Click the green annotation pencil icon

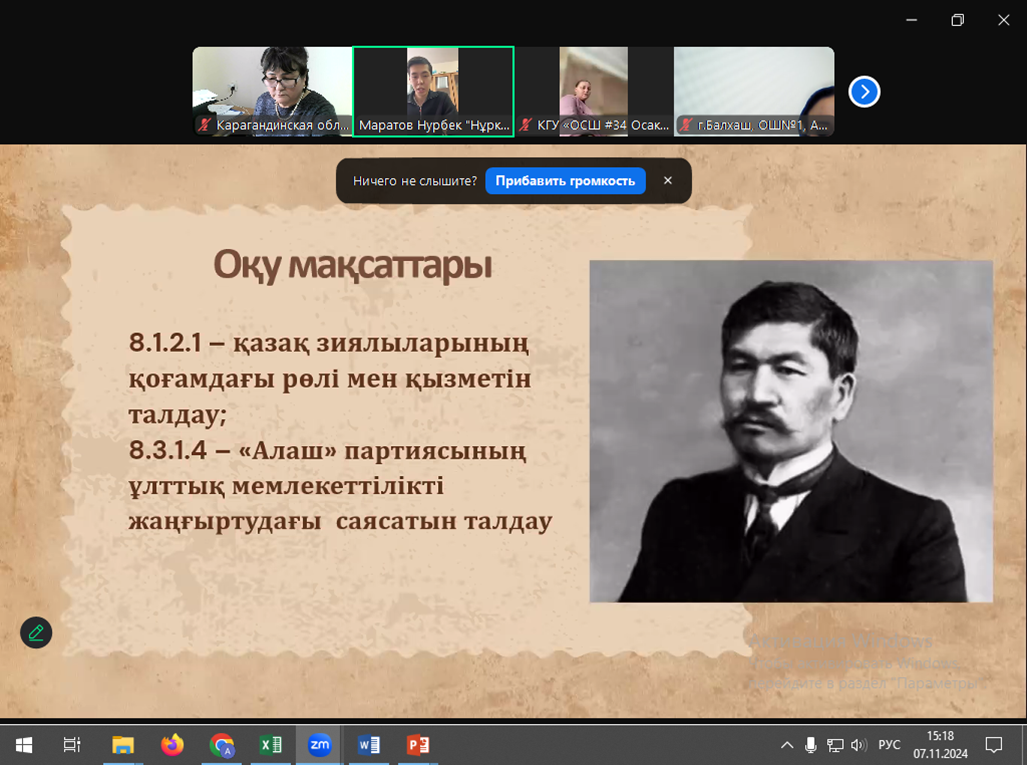click(x=36, y=632)
